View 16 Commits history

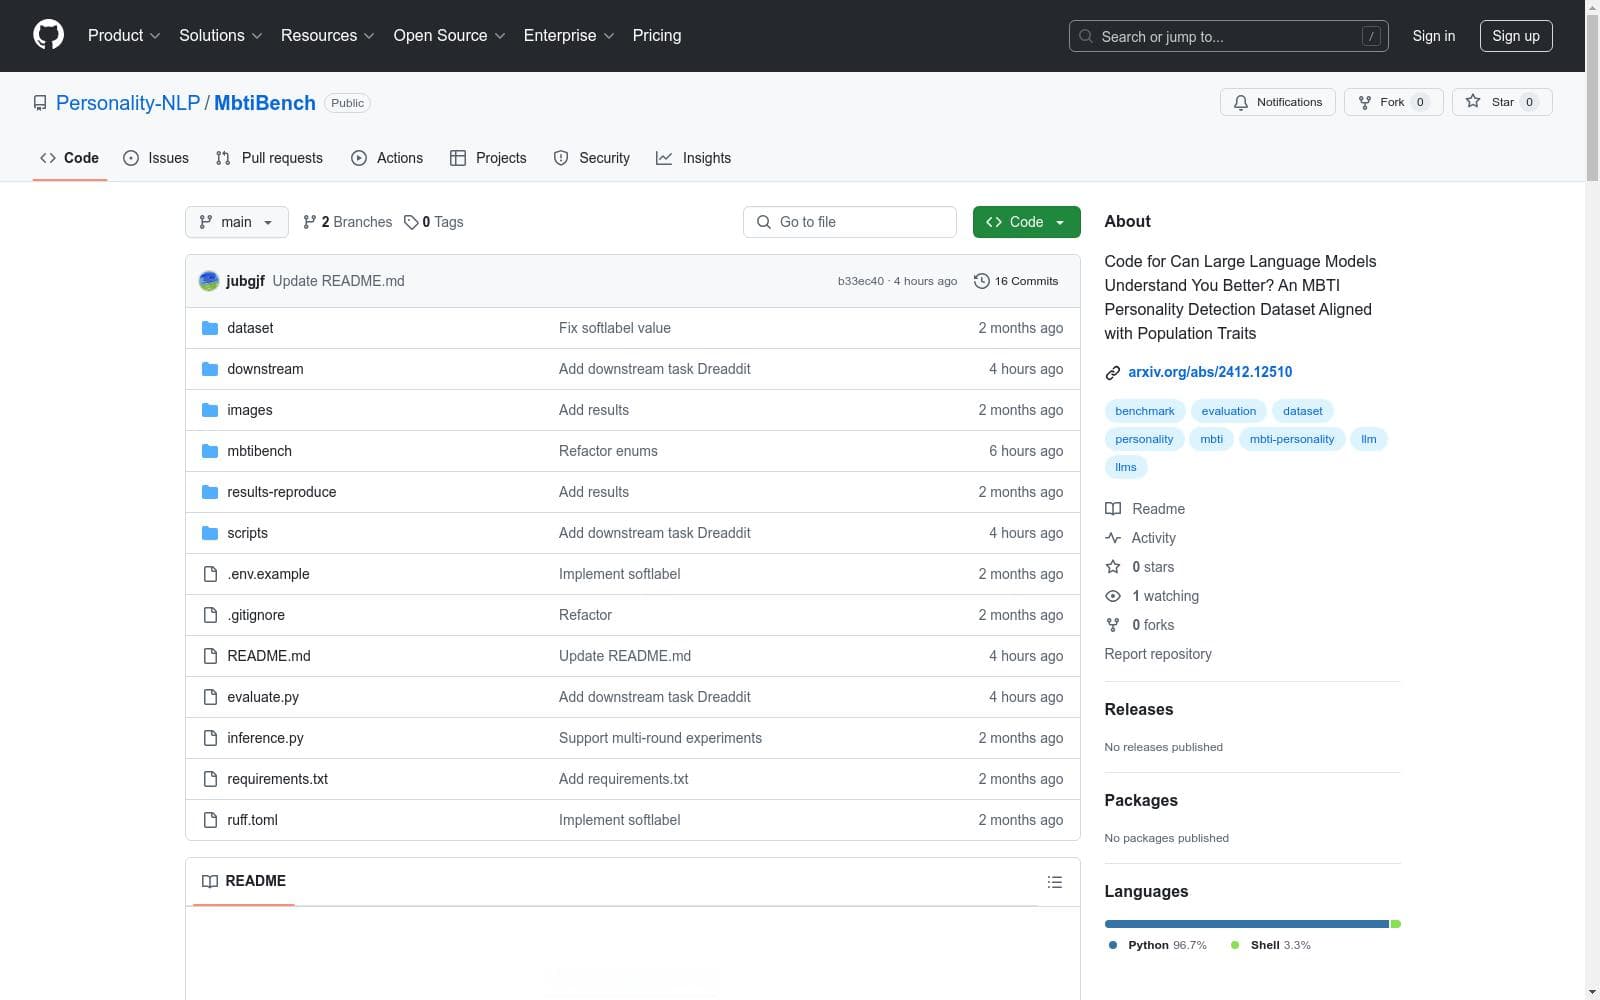pyautogui.click(x=1016, y=281)
